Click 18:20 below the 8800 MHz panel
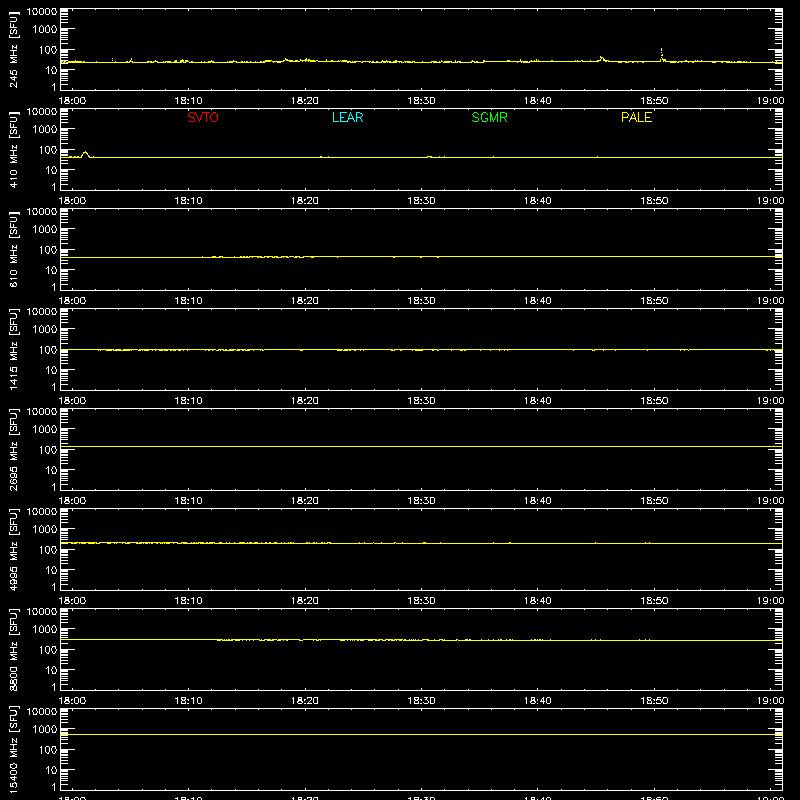 click(x=305, y=701)
